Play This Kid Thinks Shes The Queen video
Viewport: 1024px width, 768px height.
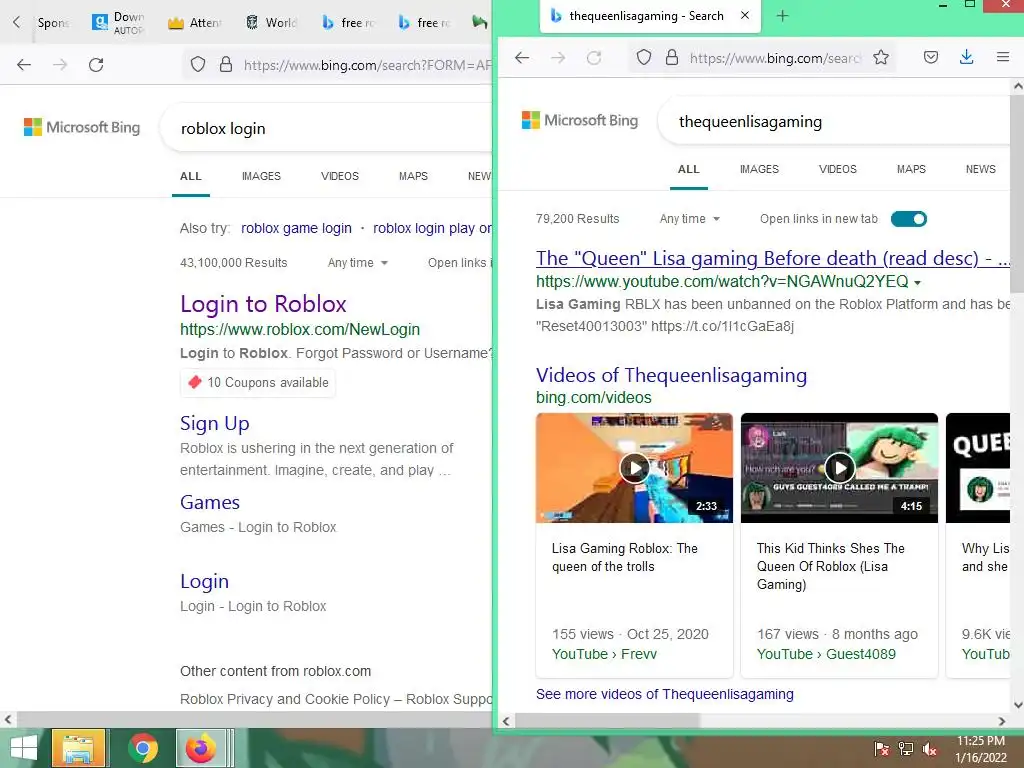pyautogui.click(x=839, y=468)
